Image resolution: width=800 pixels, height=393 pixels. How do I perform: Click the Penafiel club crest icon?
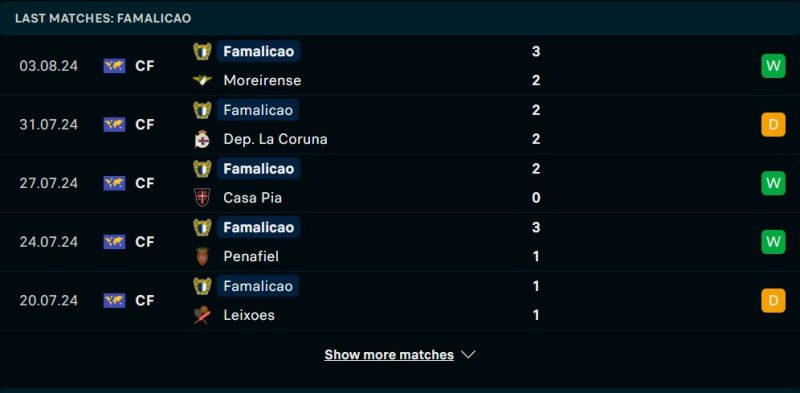click(202, 256)
